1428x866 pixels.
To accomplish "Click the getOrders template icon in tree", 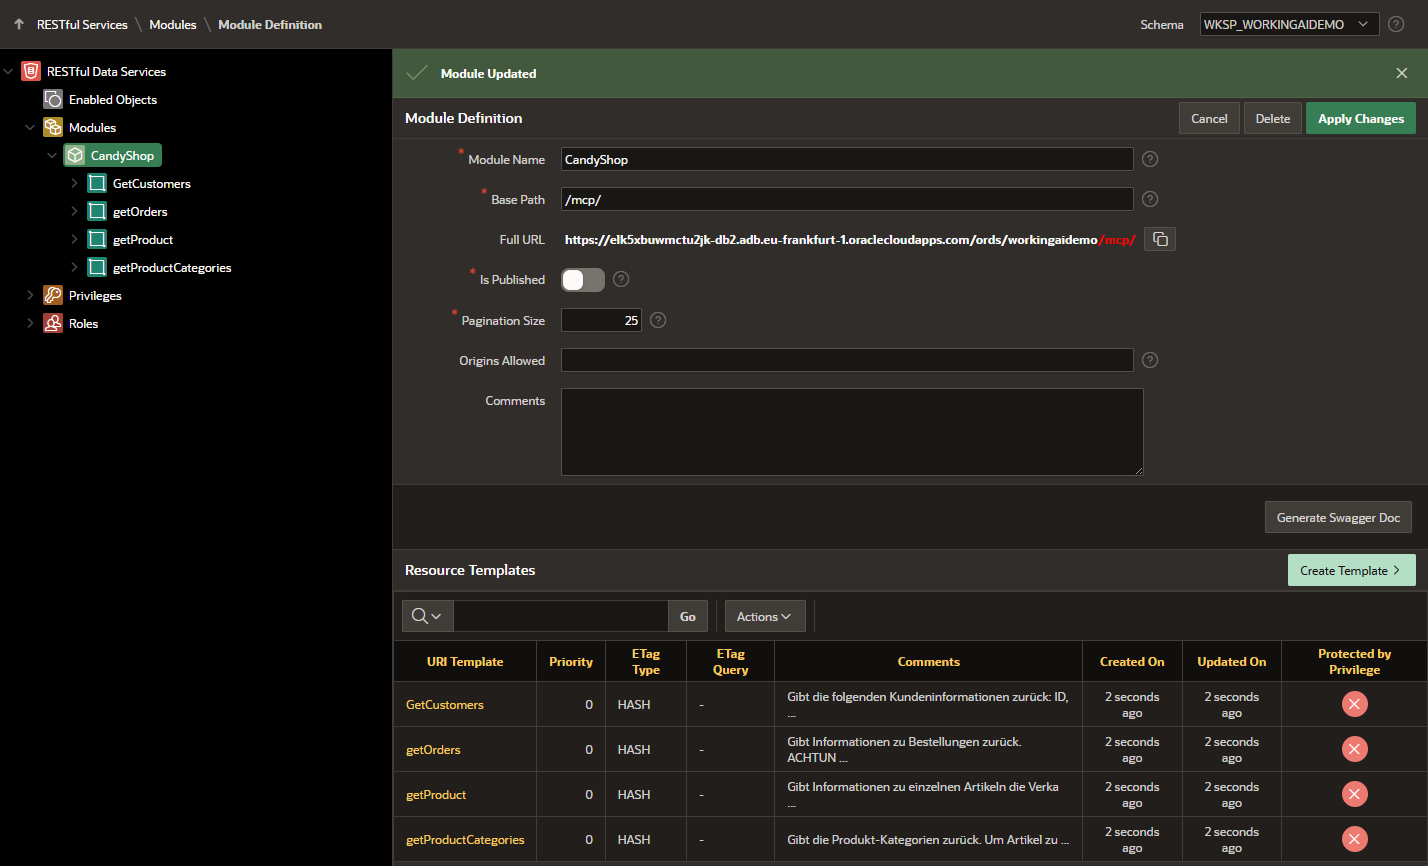I will point(97,212).
